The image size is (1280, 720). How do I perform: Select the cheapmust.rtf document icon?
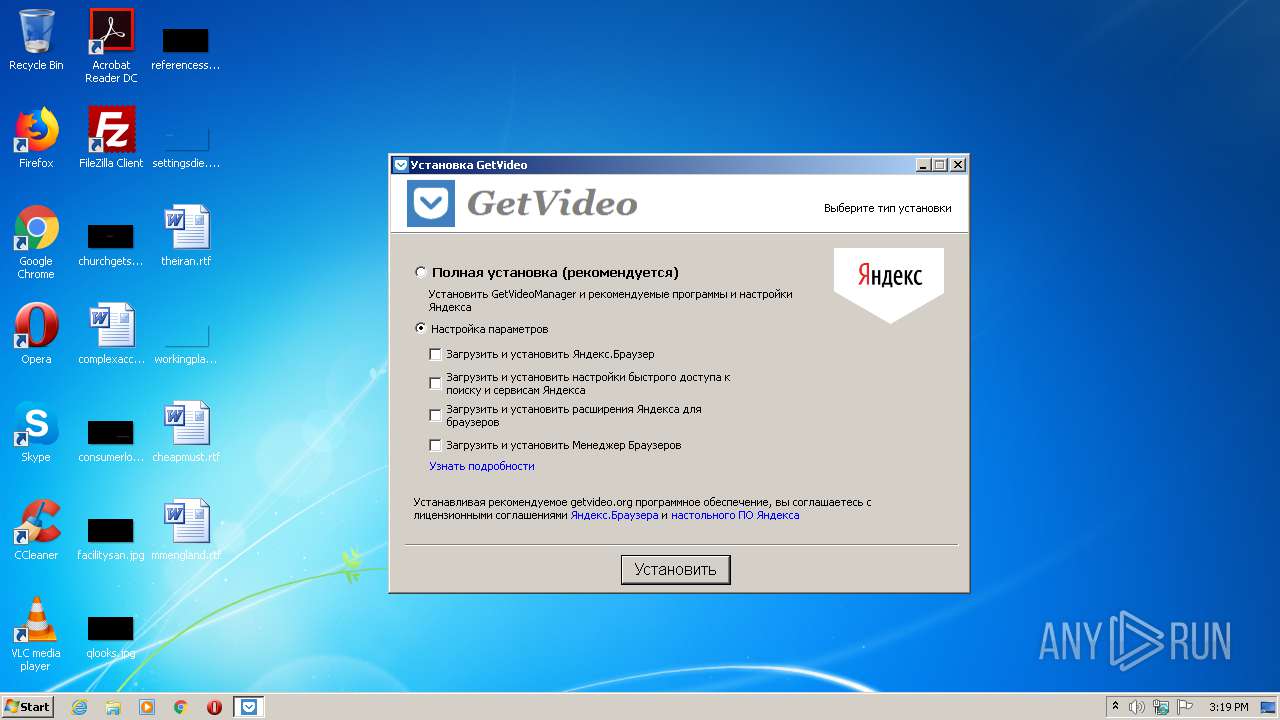click(186, 432)
